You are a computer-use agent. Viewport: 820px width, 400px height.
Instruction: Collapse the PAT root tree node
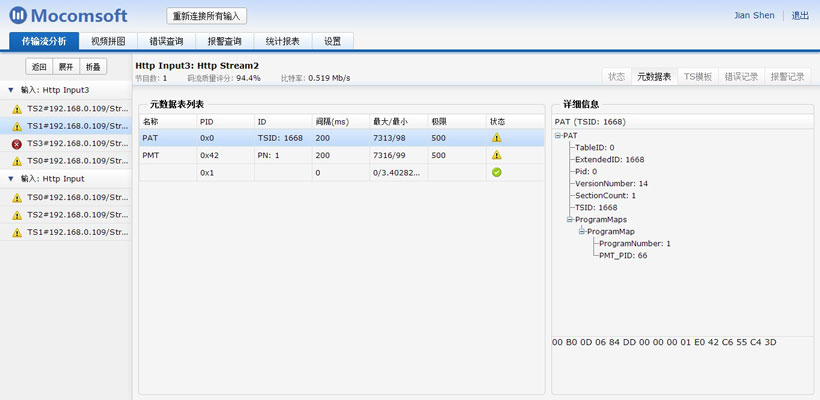pos(558,135)
